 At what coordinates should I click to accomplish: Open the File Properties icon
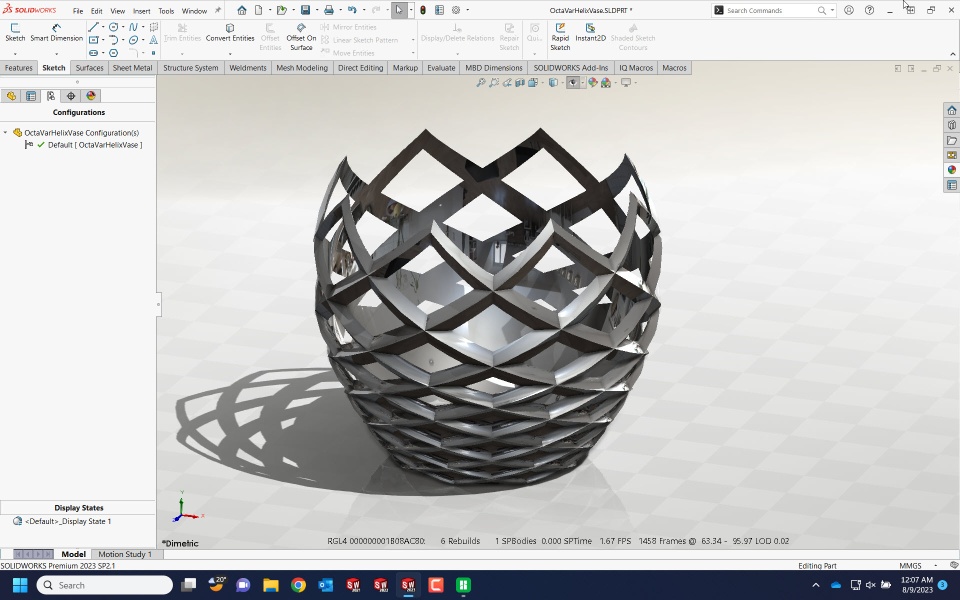[x=439, y=10]
